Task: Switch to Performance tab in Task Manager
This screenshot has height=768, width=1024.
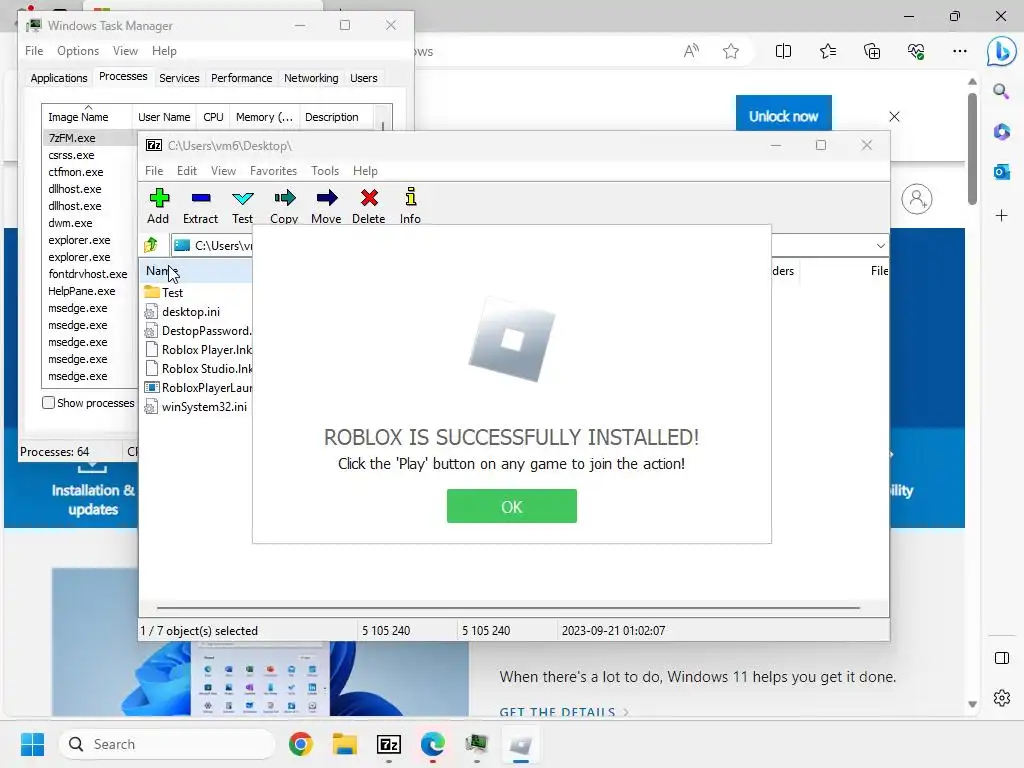Action: 241,78
